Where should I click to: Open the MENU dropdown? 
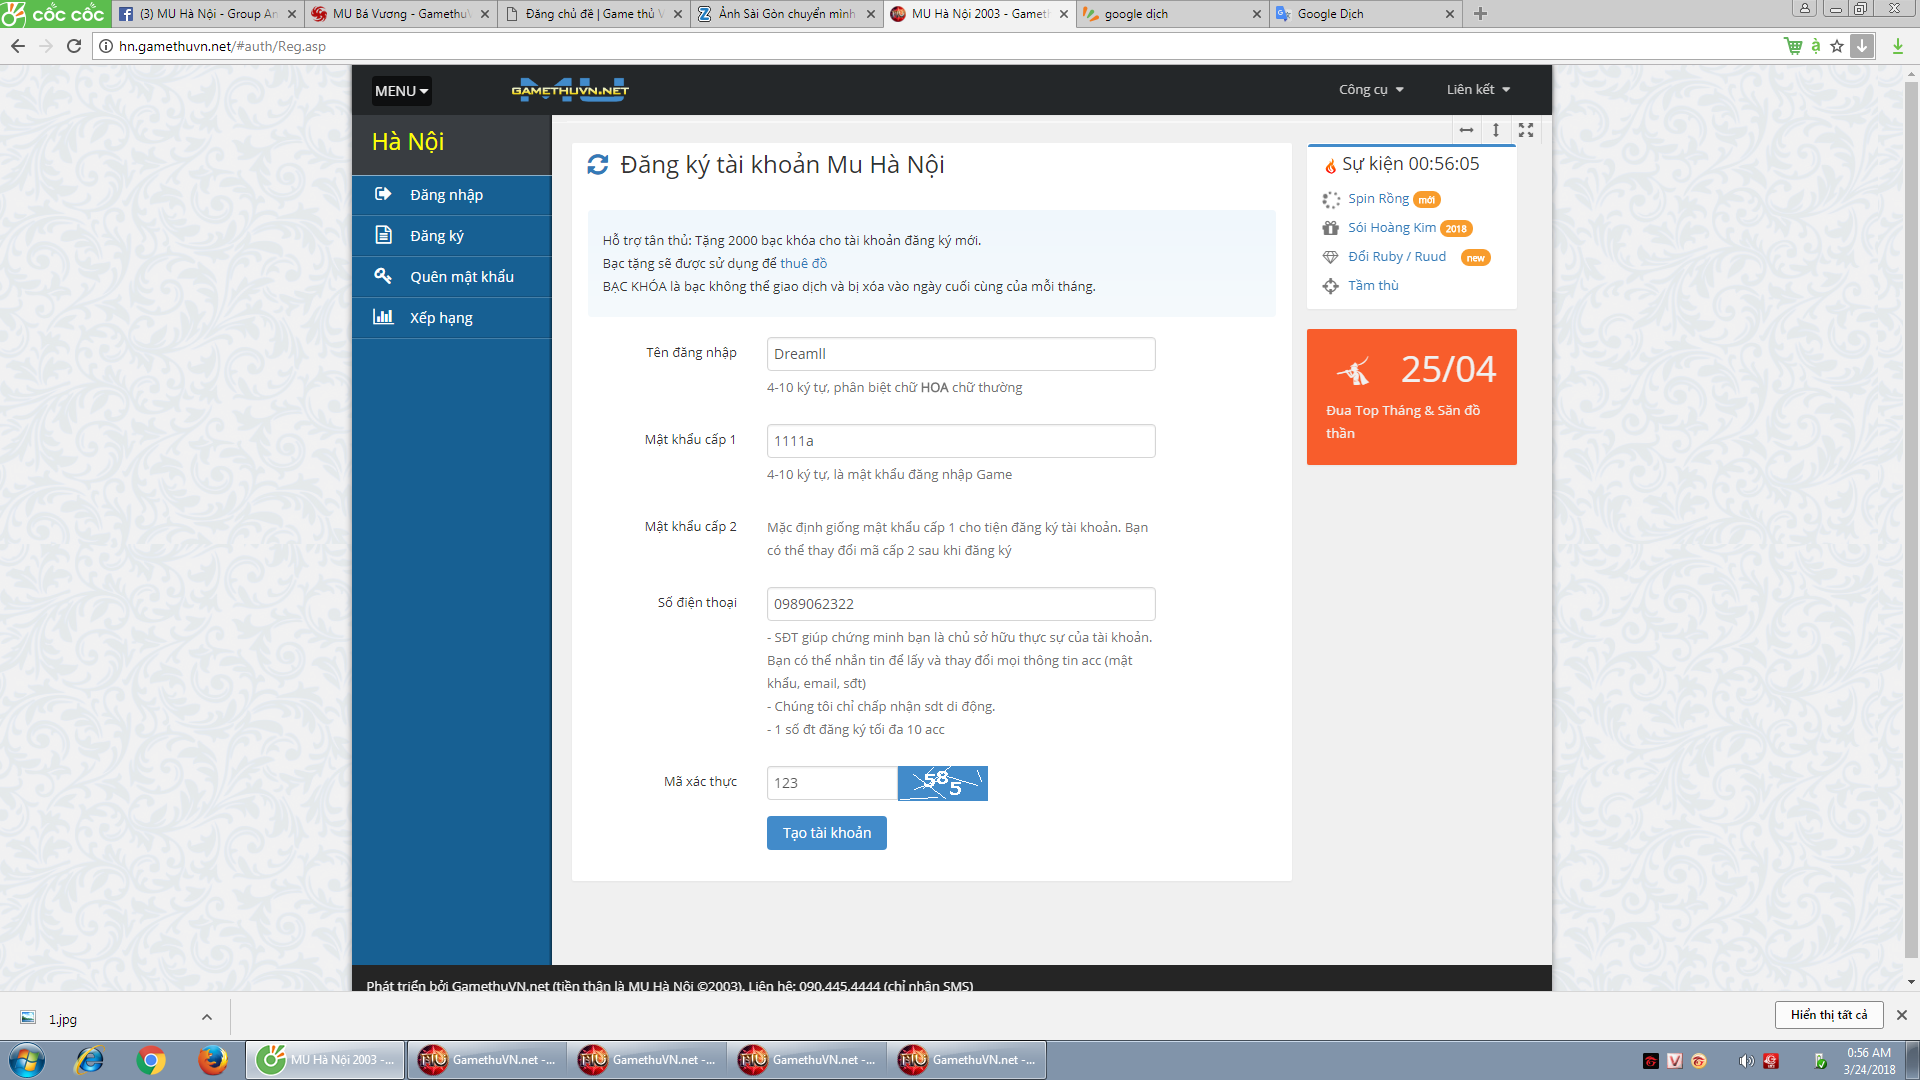(401, 91)
